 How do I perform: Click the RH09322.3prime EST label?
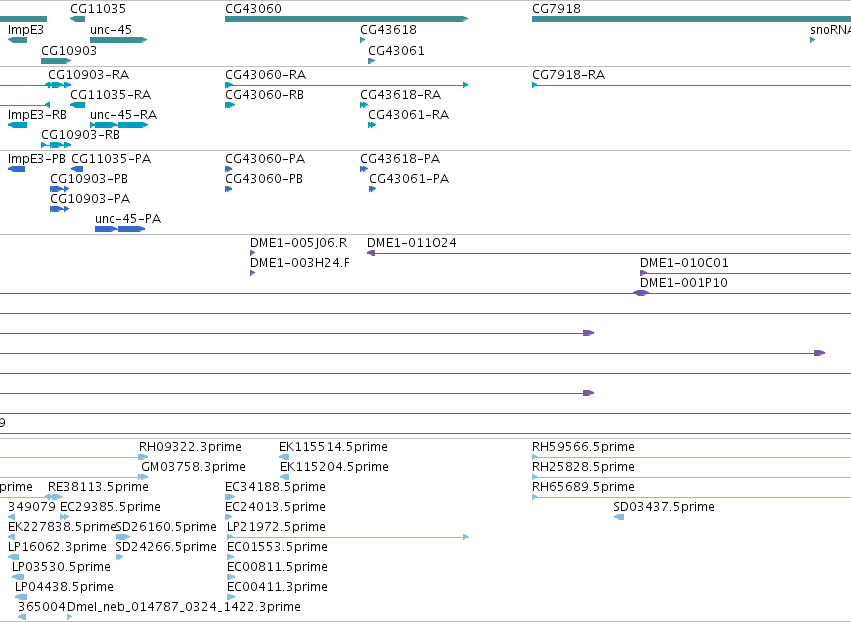pyautogui.click(x=190, y=447)
